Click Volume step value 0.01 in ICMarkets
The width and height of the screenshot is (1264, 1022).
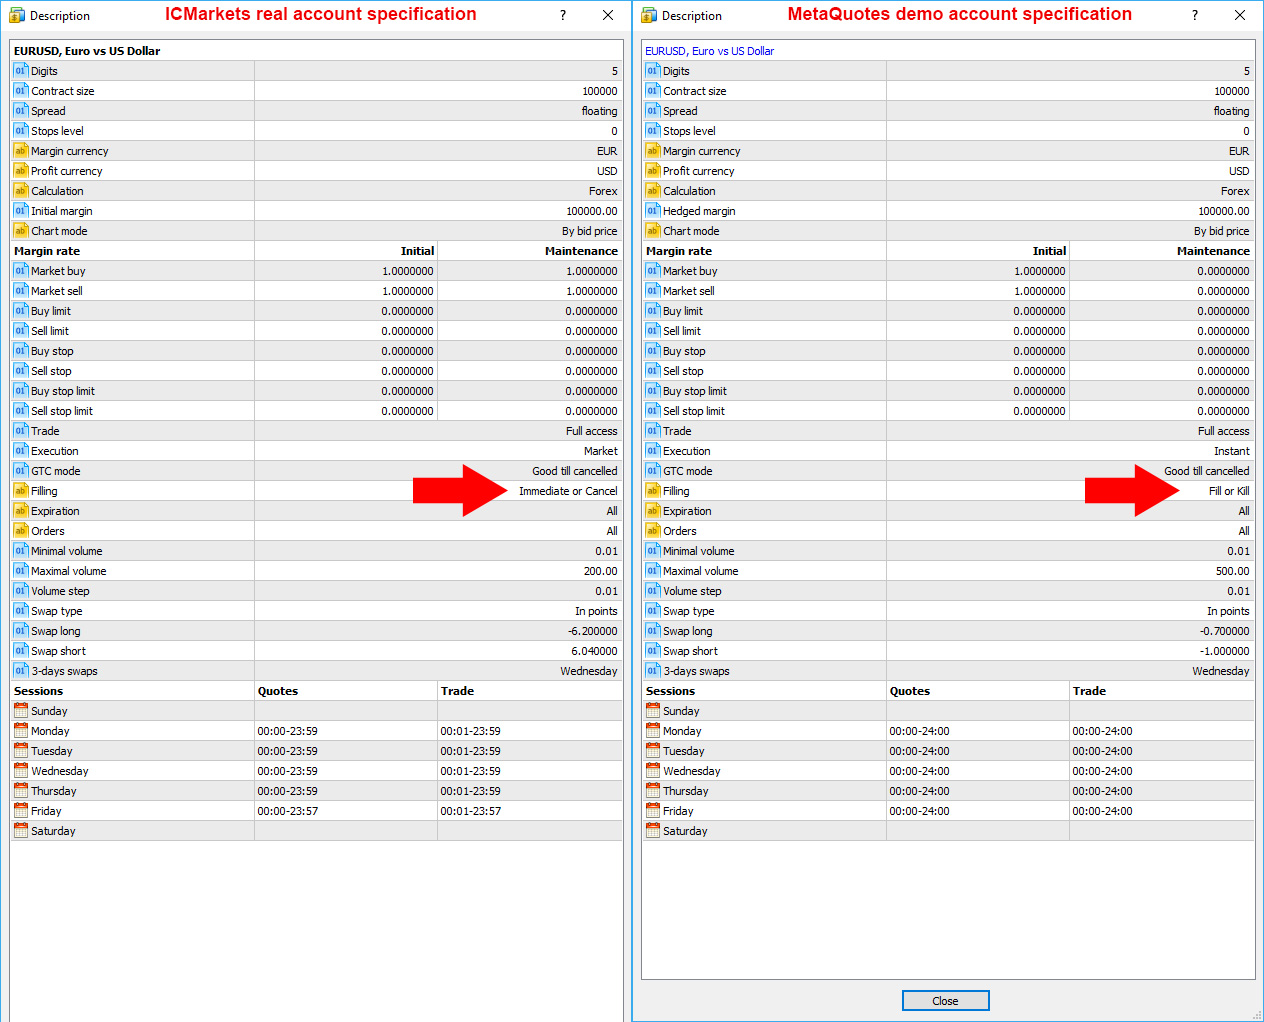click(x=607, y=591)
